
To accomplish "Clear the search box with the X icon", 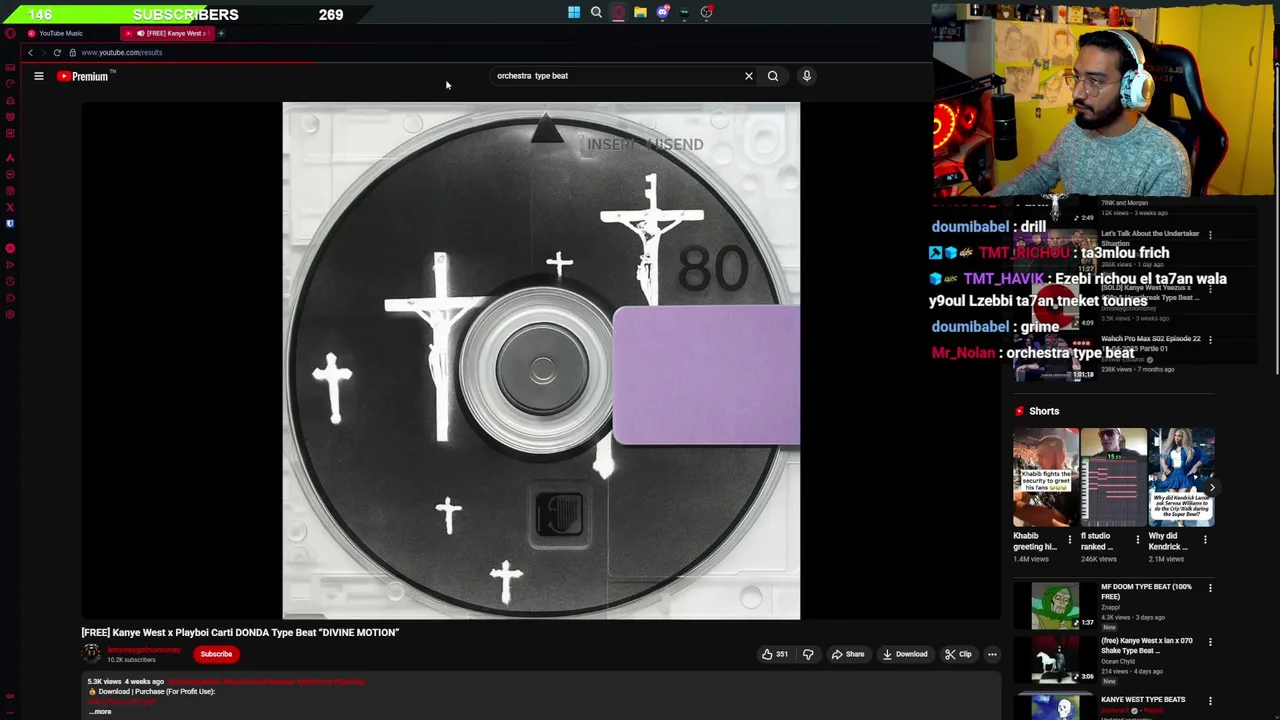I will (x=748, y=76).
